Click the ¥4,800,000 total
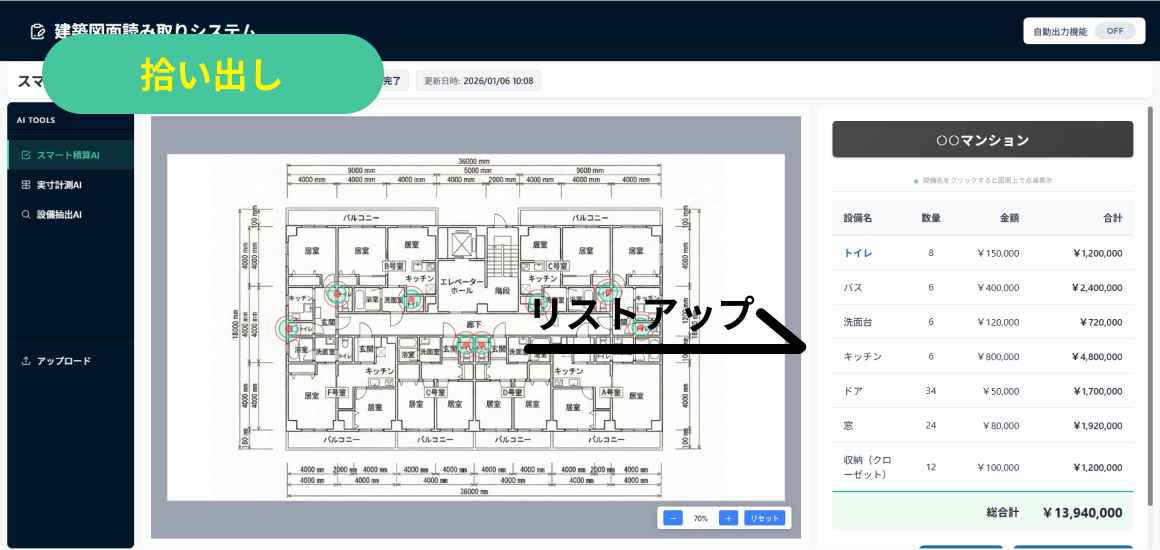Screen dimensions: 1160x550 point(1098,356)
